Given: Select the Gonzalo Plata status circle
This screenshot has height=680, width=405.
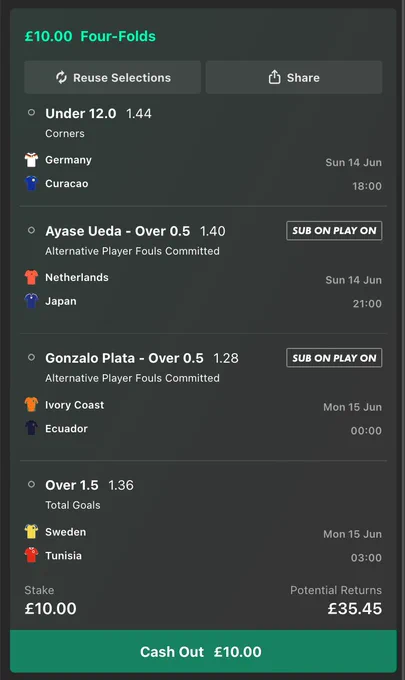Looking at the screenshot, I should (x=31, y=357).
